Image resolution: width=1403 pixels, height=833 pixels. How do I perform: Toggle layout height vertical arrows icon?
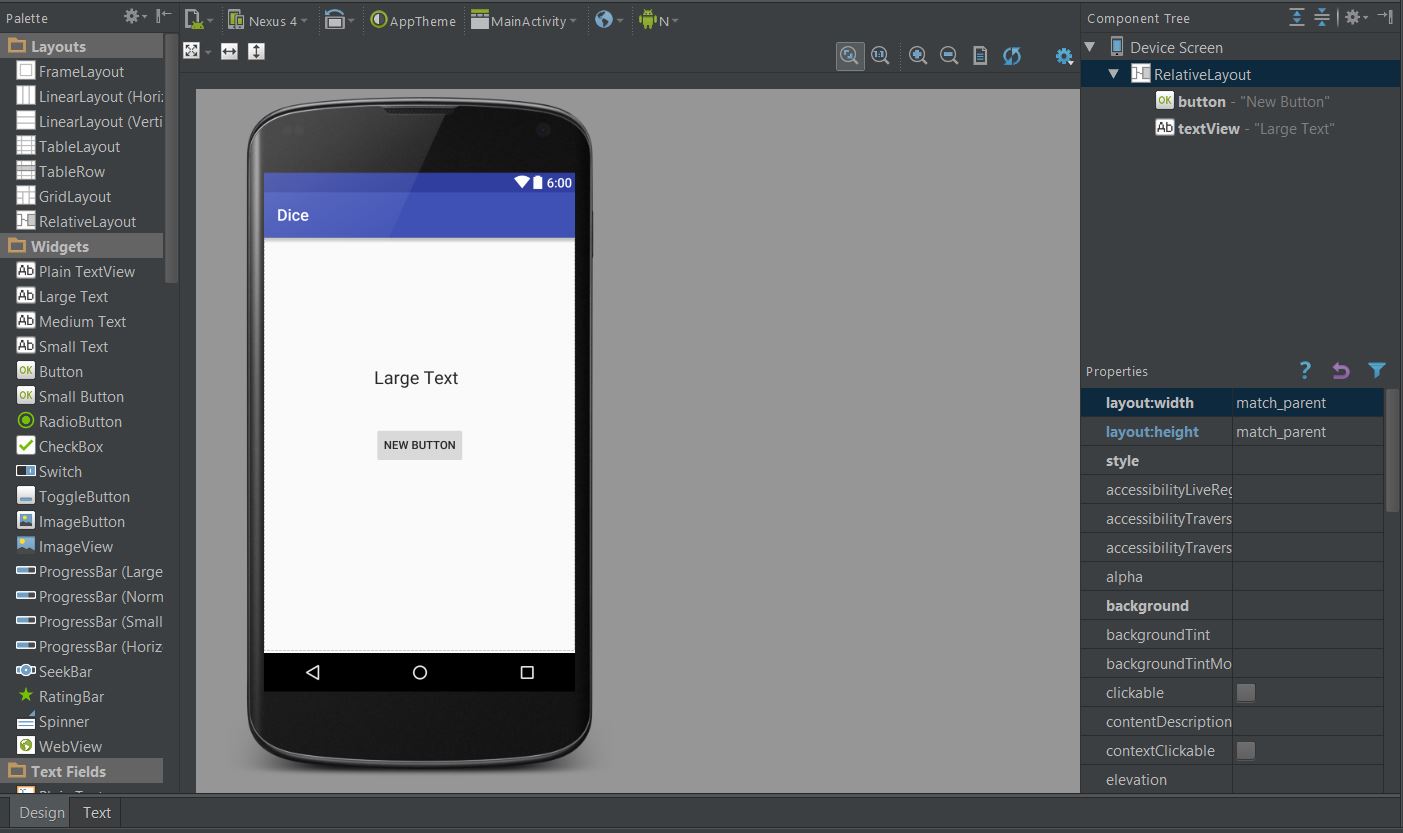tap(256, 51)
